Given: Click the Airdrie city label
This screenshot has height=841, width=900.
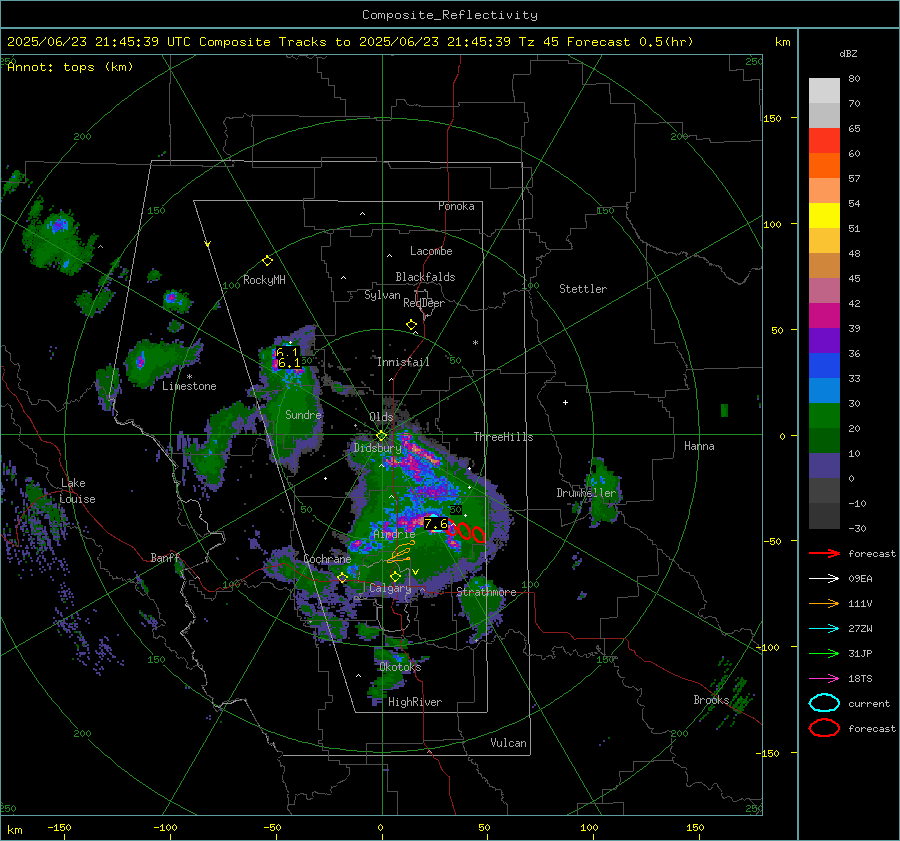Looking at the screenshot, I should [394, 534].
